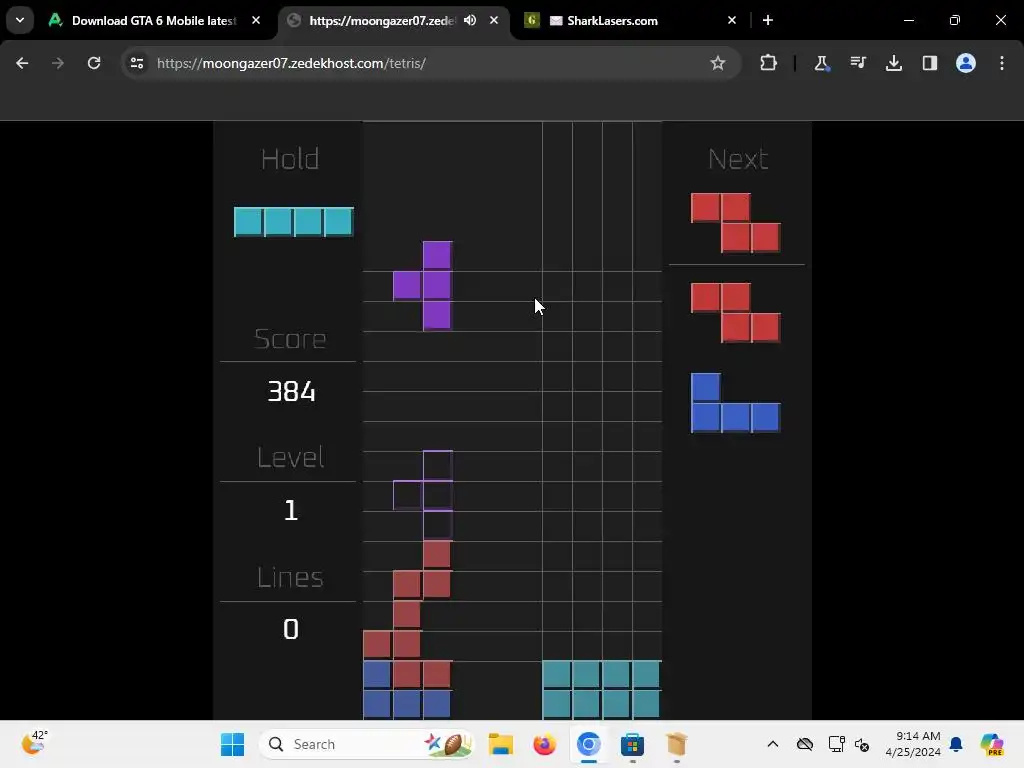Open the clock showing 9:14 AM
Image resolution: width=1024 pixels, height=768 pixels.
(x=913, y=744)
